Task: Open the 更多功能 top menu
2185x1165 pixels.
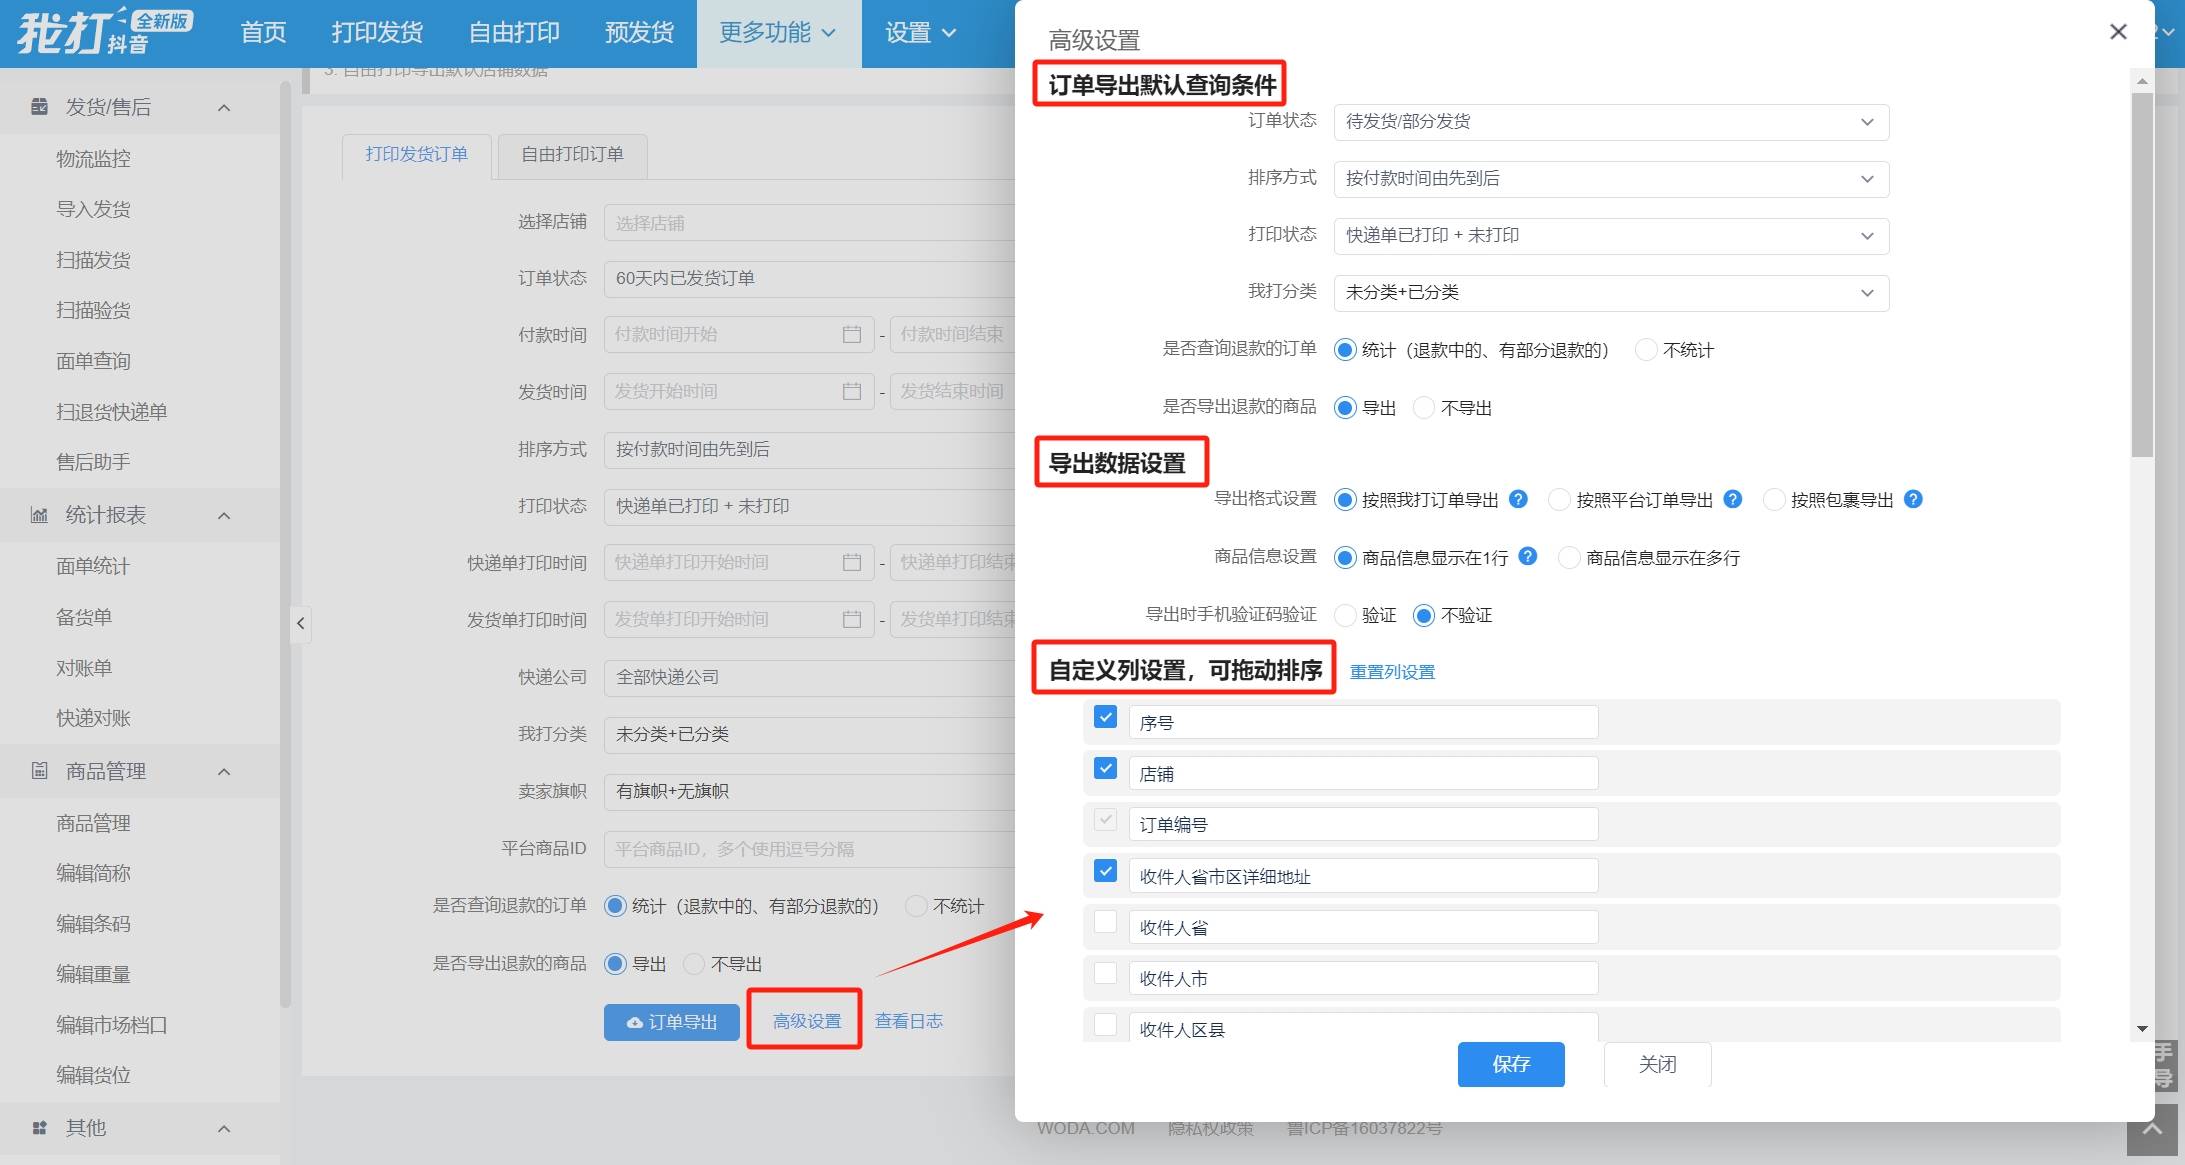Action: click(778, 33)
